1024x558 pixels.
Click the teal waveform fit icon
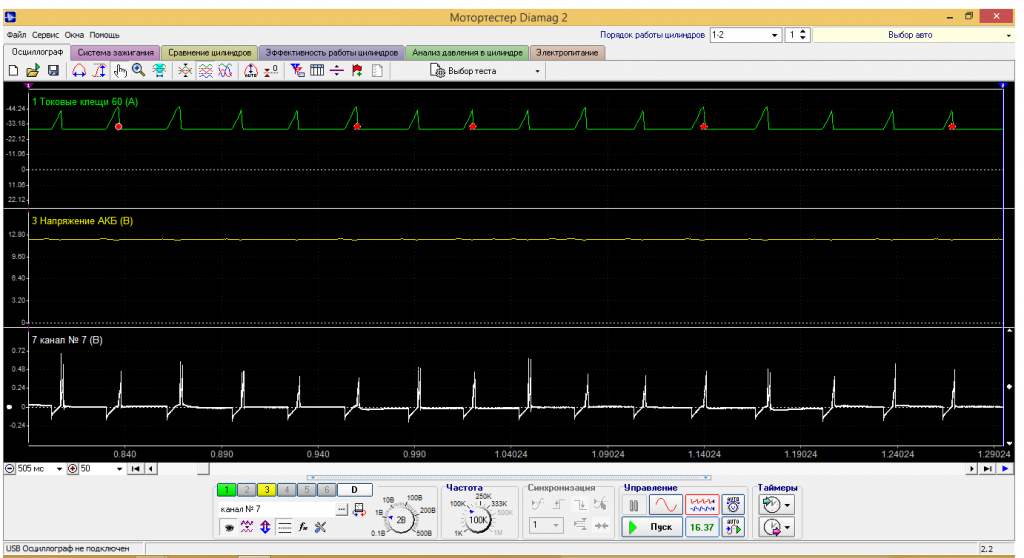tap(159, 71)
